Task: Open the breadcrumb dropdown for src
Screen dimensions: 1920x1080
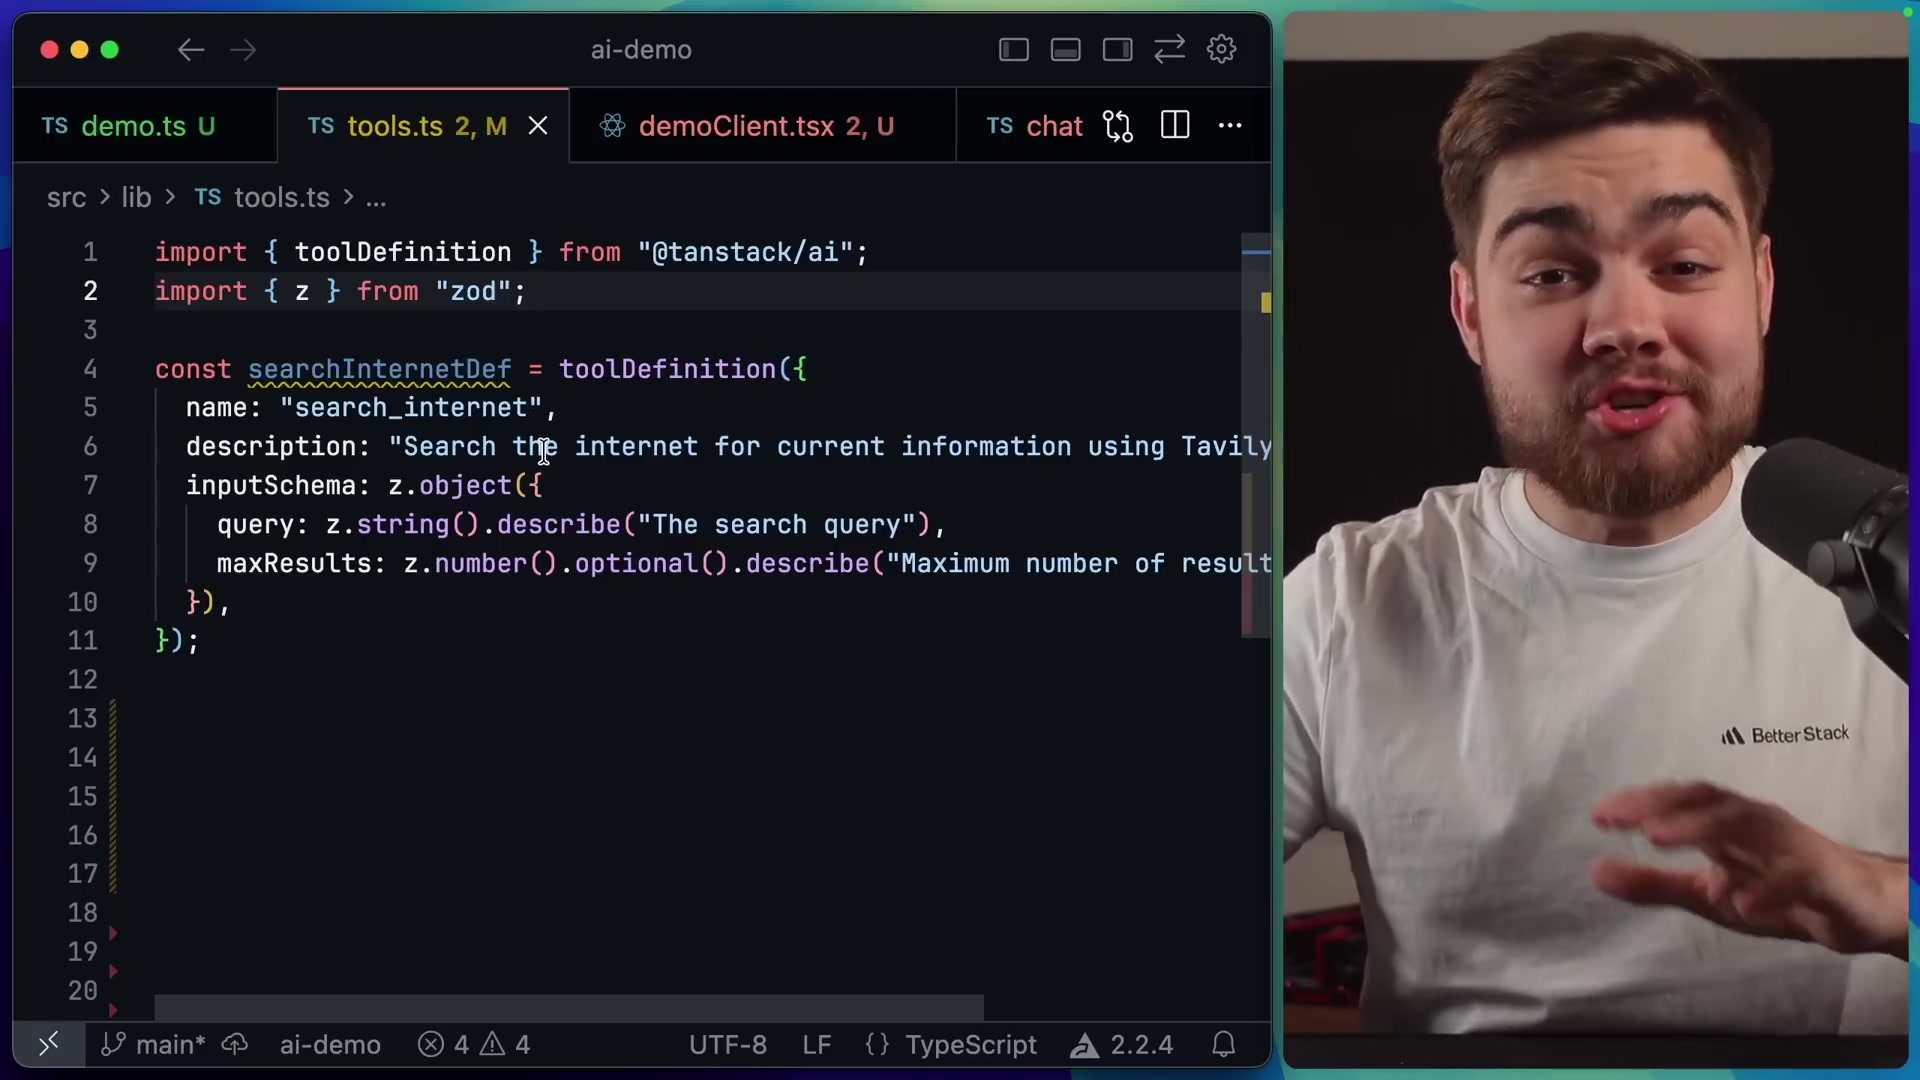Action: [66, 197]
